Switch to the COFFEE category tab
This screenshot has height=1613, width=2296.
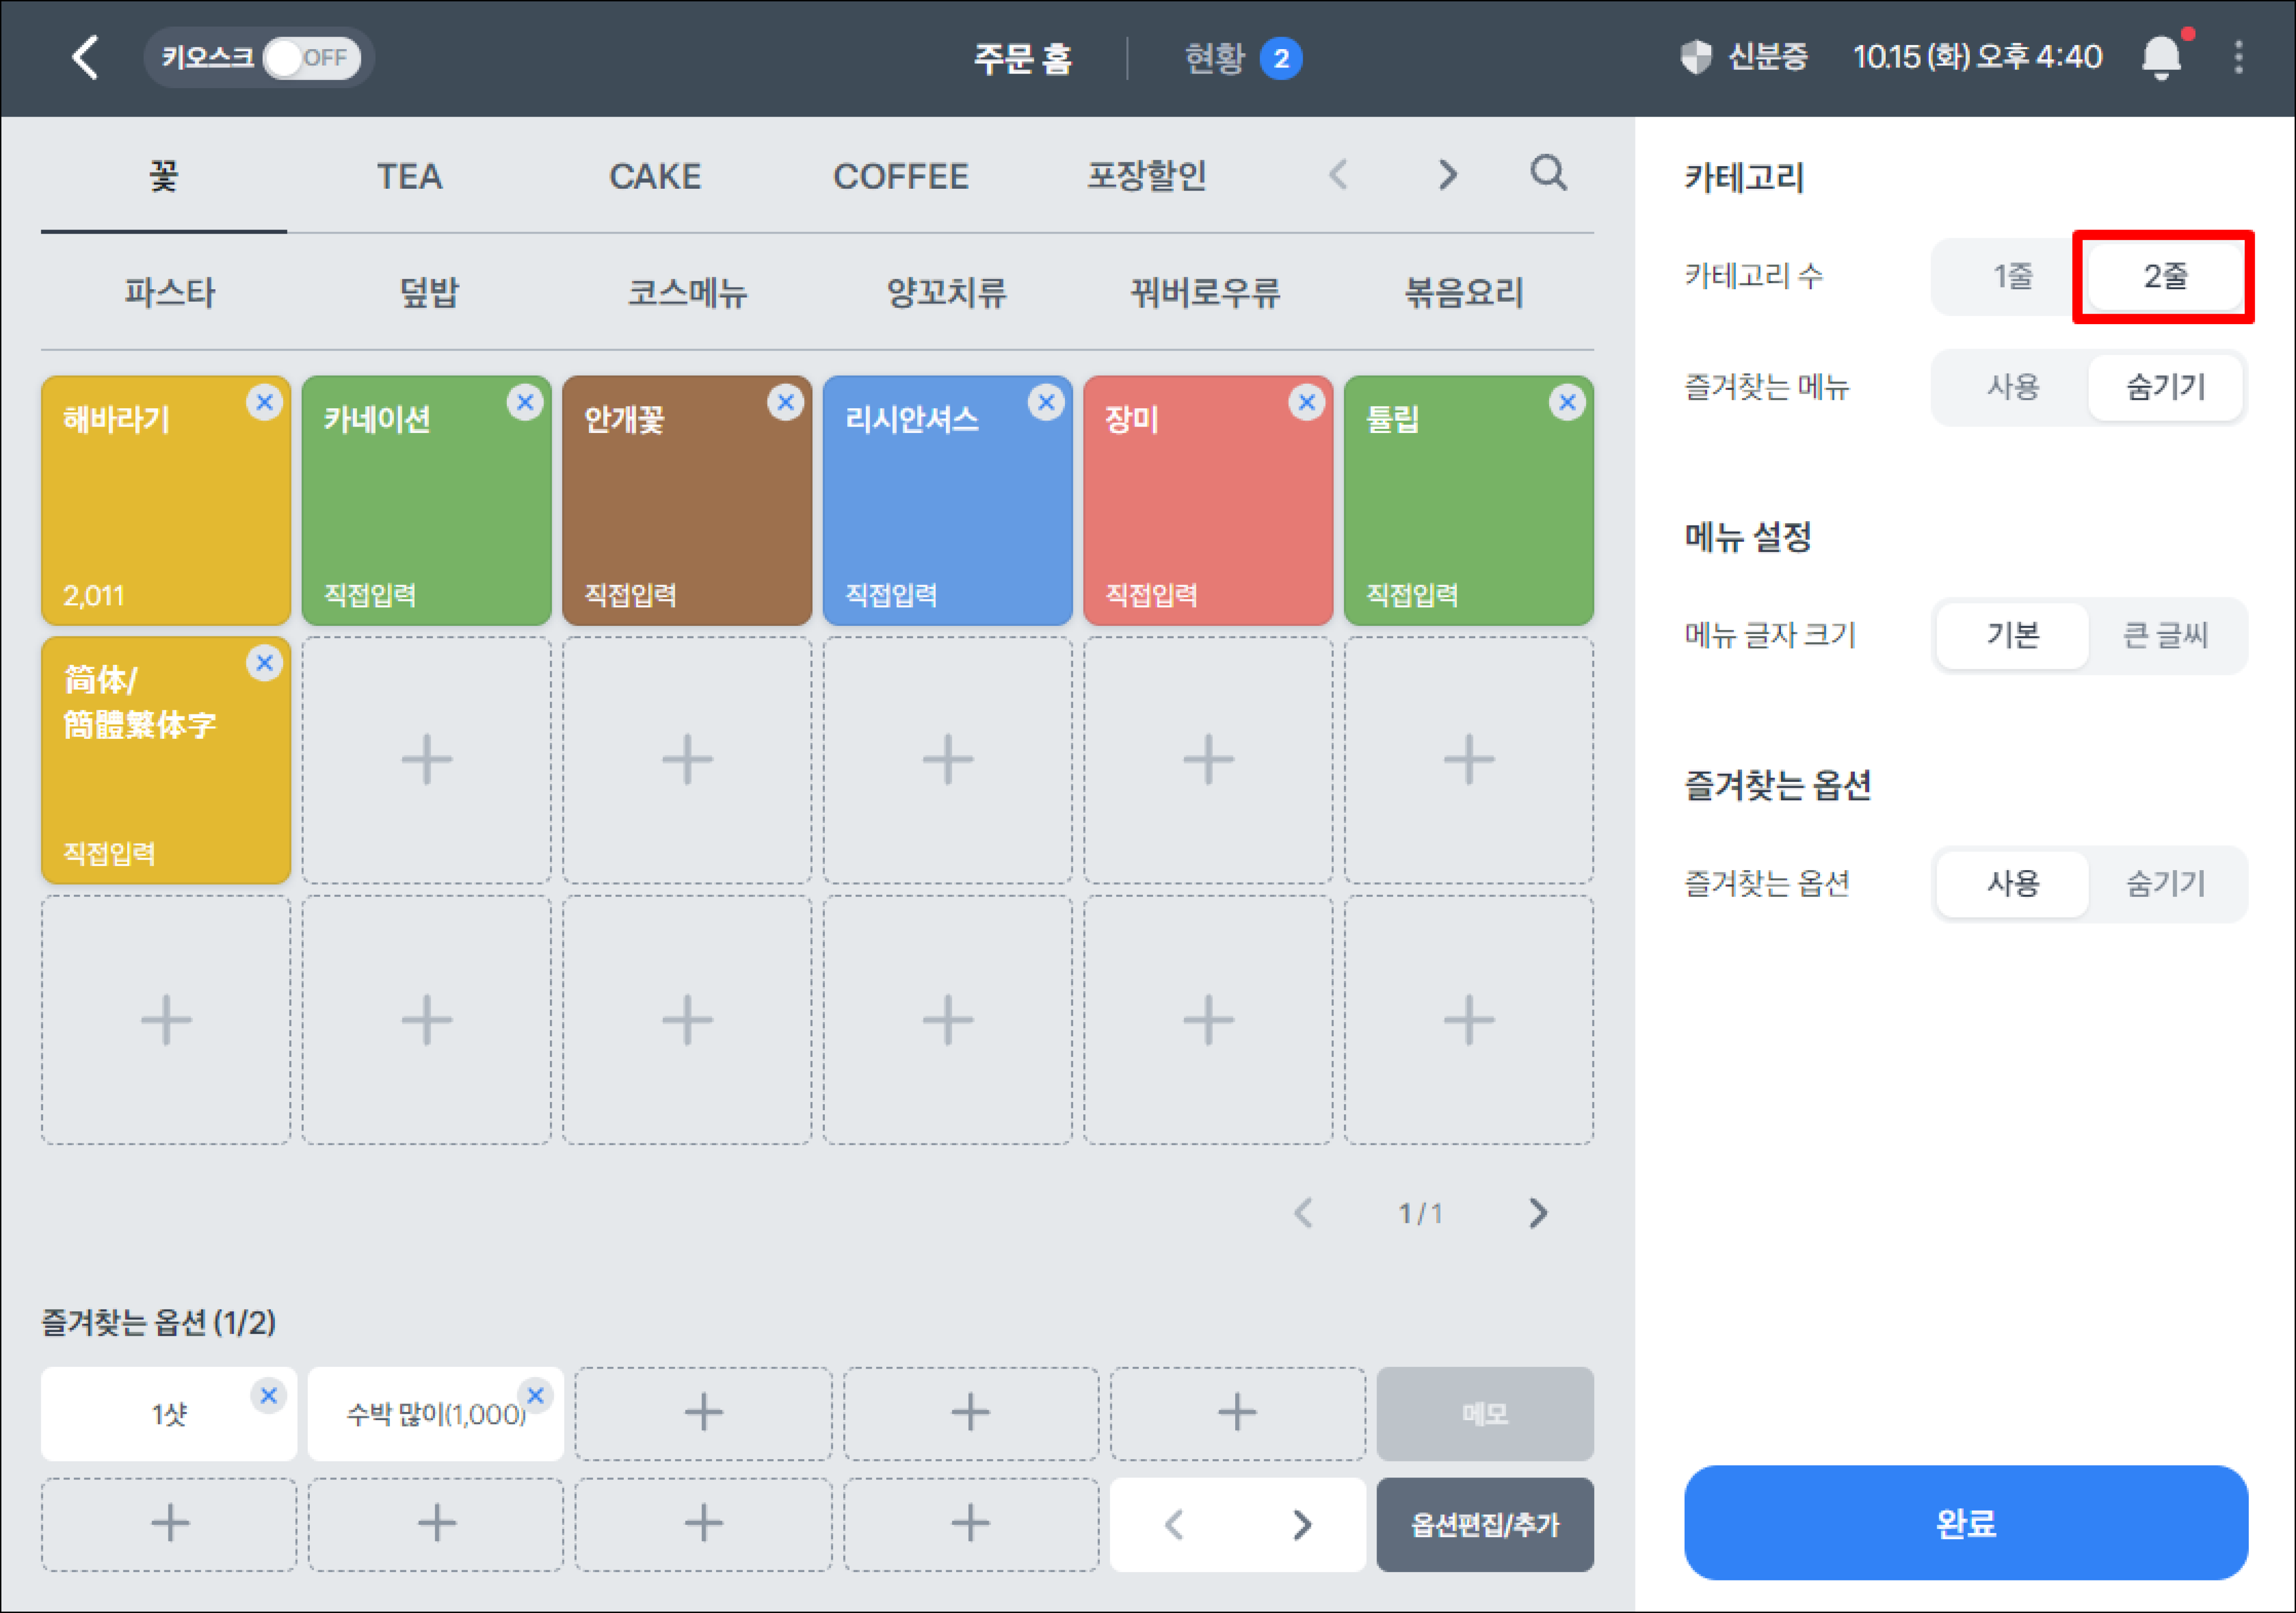(900, 177)
